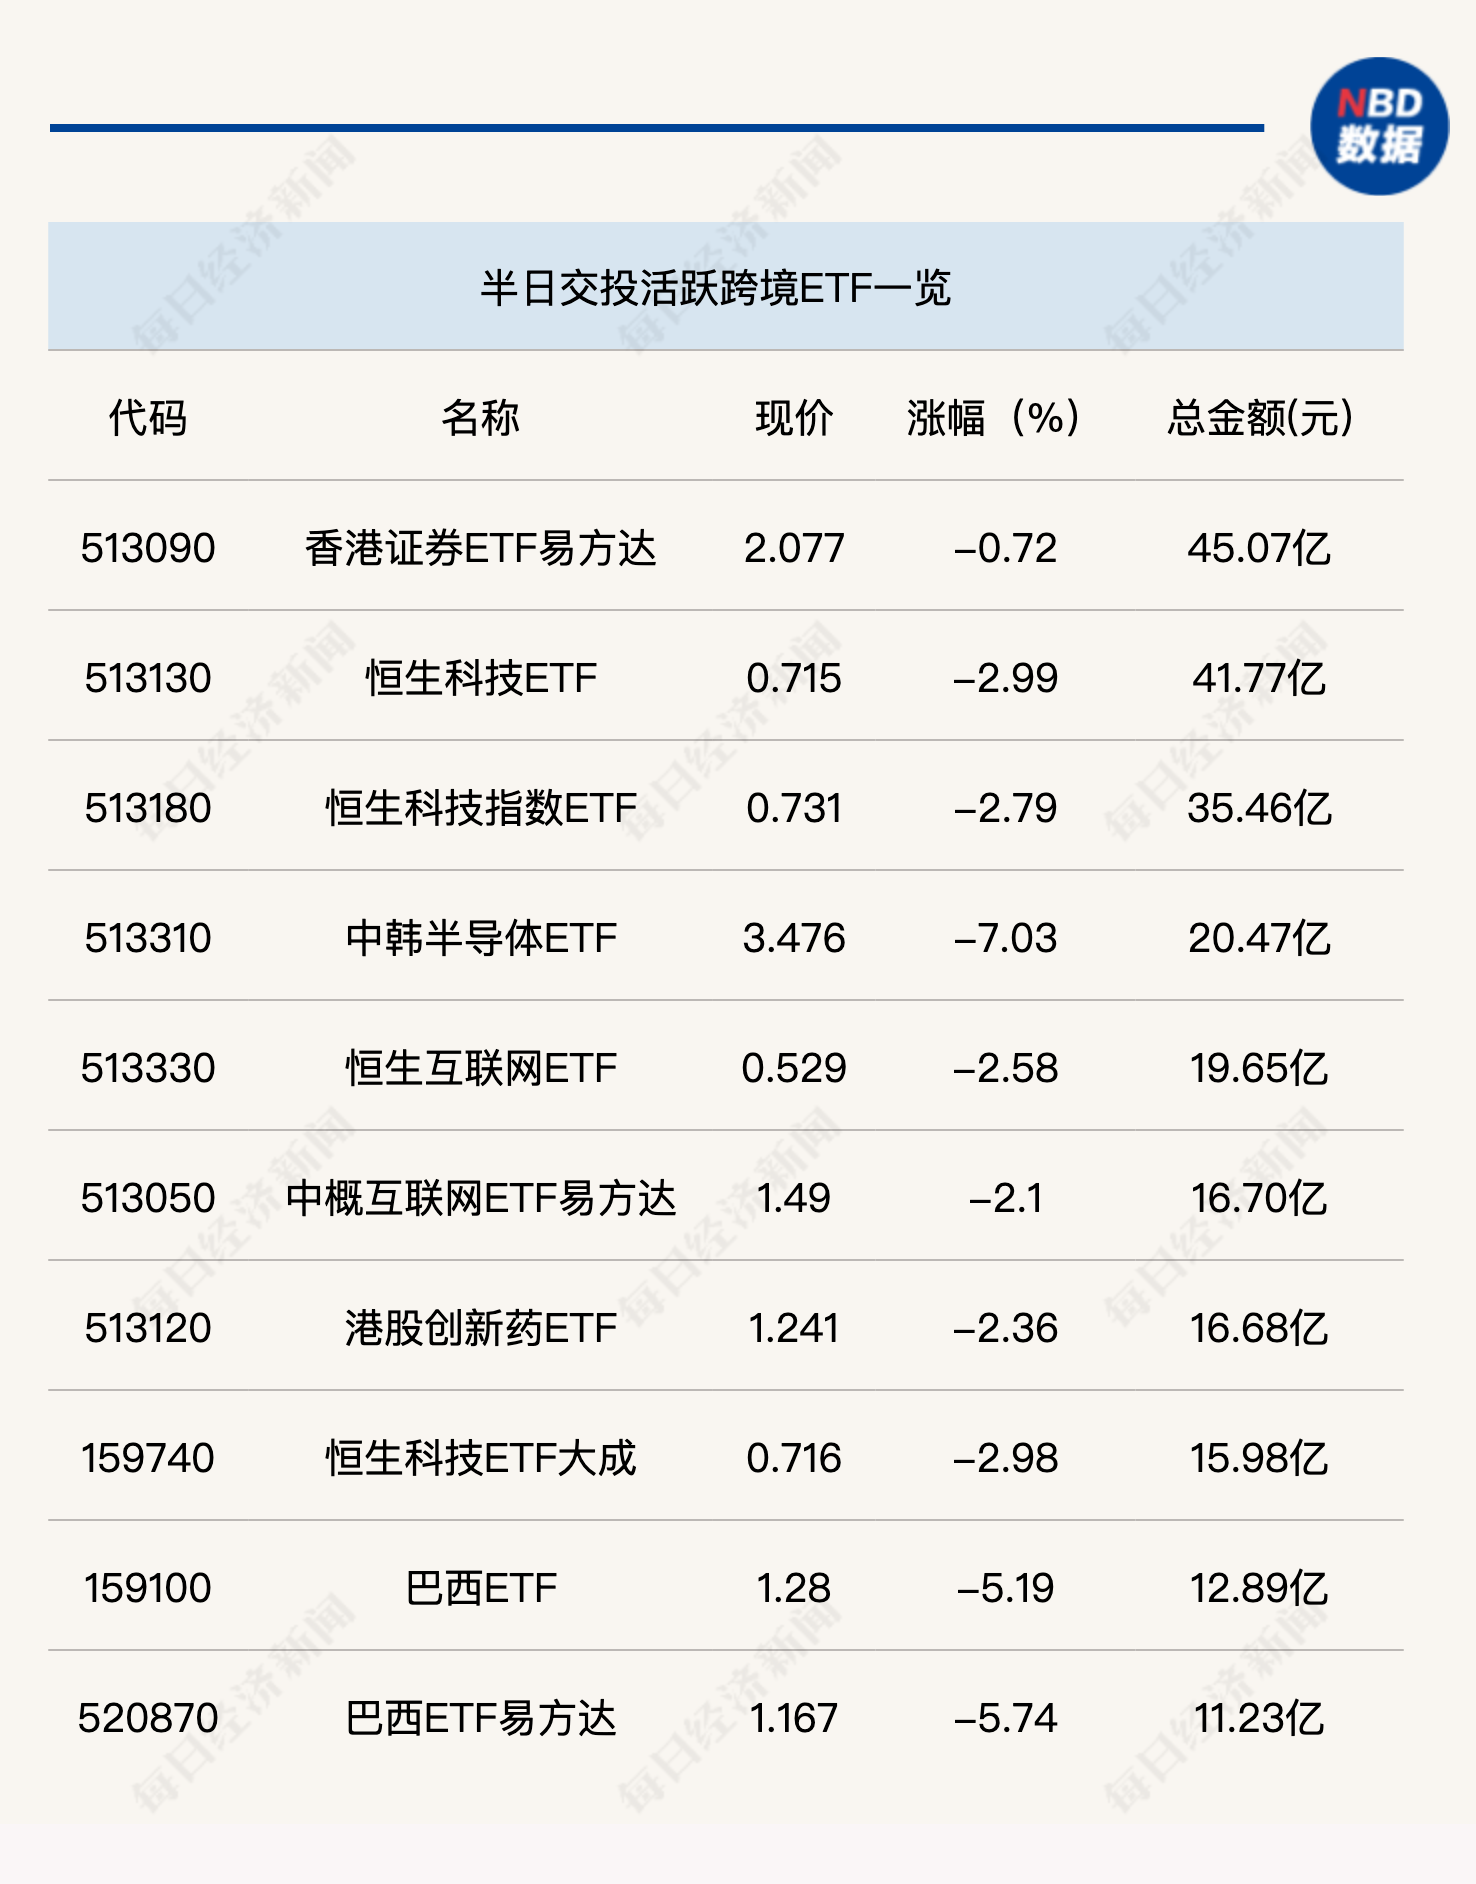Open fund code 513090
The image size is (1476, 1884).
point(148,548)
